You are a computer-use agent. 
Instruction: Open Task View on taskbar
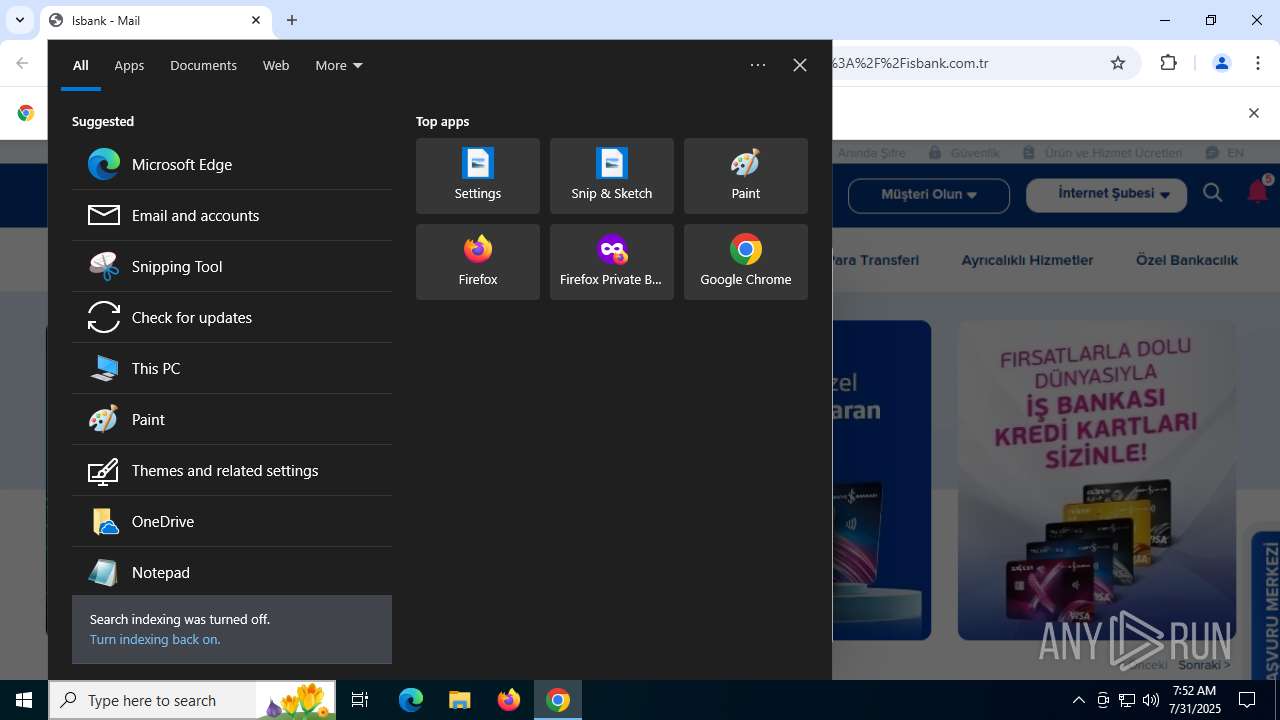tap(361, 700)
